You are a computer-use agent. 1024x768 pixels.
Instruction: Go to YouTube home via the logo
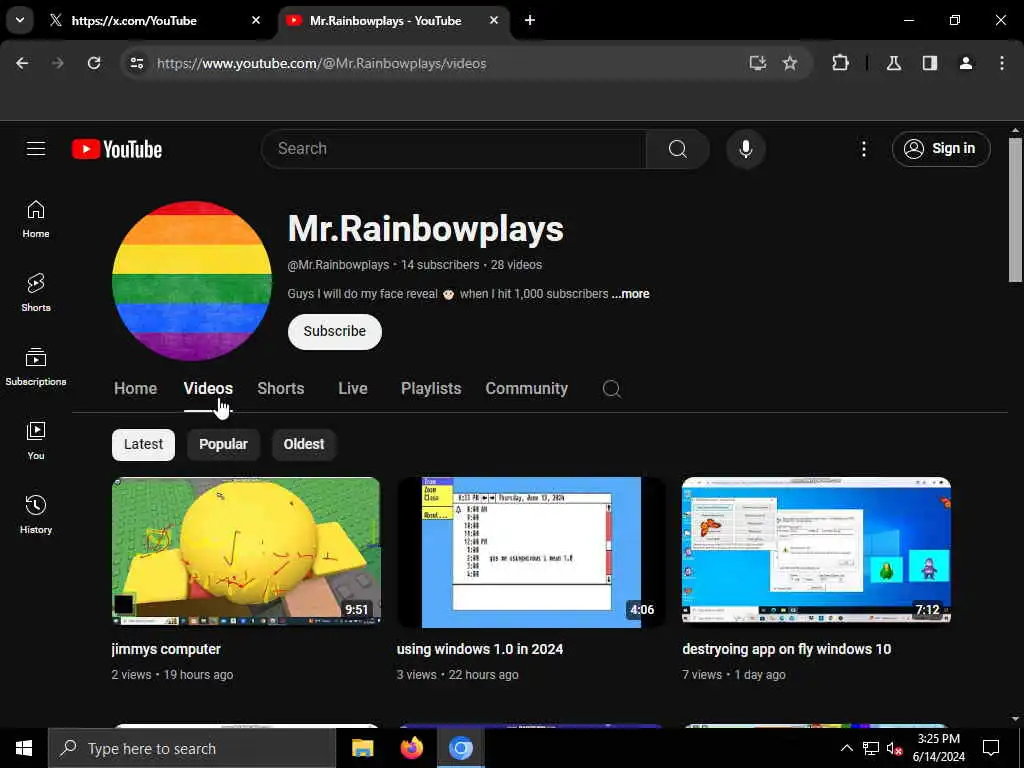[x=117, y=149]
